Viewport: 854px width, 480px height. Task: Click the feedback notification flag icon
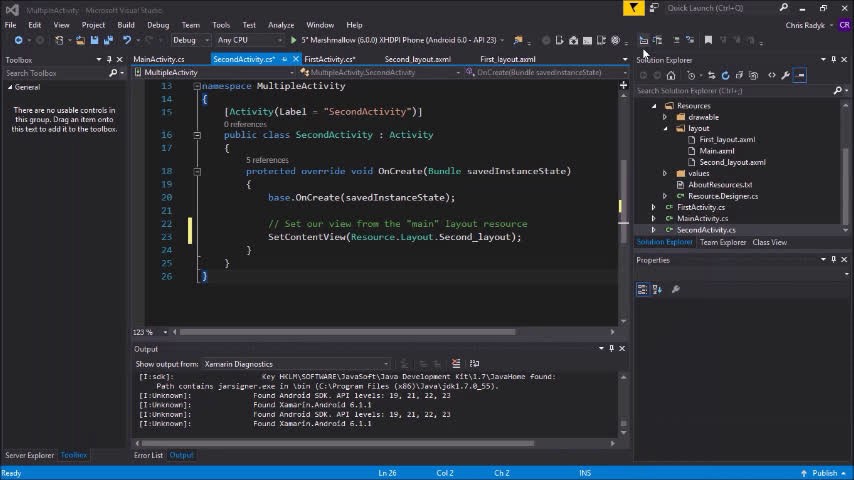point(633,8)
